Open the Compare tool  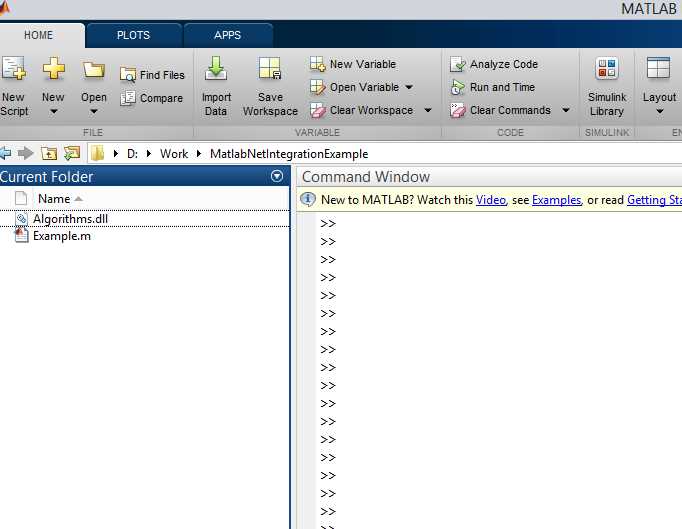pyautogui.click(x=151, y=98)
